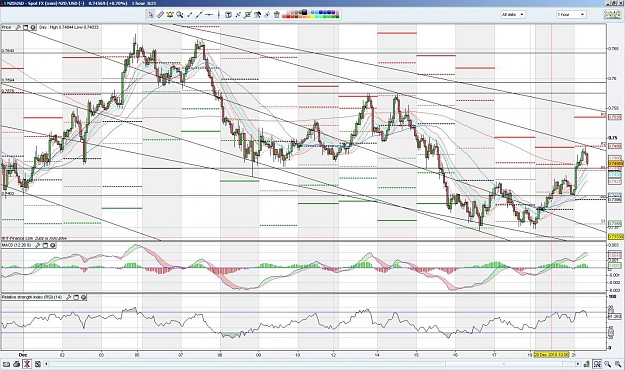The width and height of the screenshot is (625, 371).
Task: Select the short segment line tool
Action: click(189, 15)
